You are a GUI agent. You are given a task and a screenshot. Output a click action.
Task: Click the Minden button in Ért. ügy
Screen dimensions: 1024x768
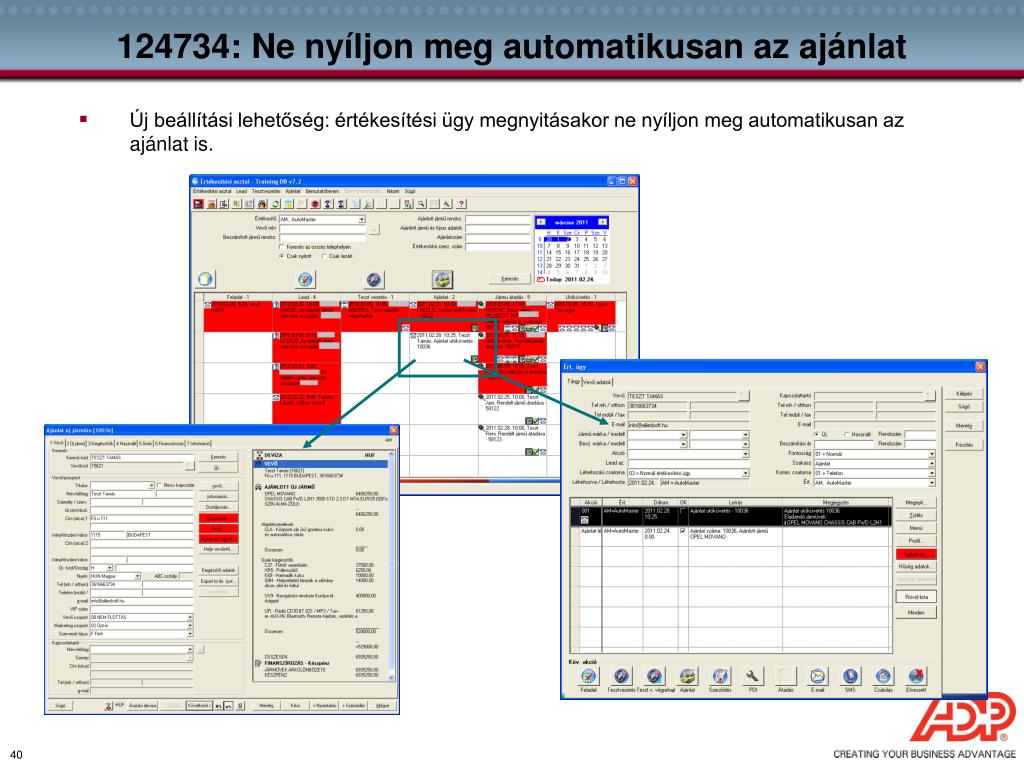tap(916, 613)
